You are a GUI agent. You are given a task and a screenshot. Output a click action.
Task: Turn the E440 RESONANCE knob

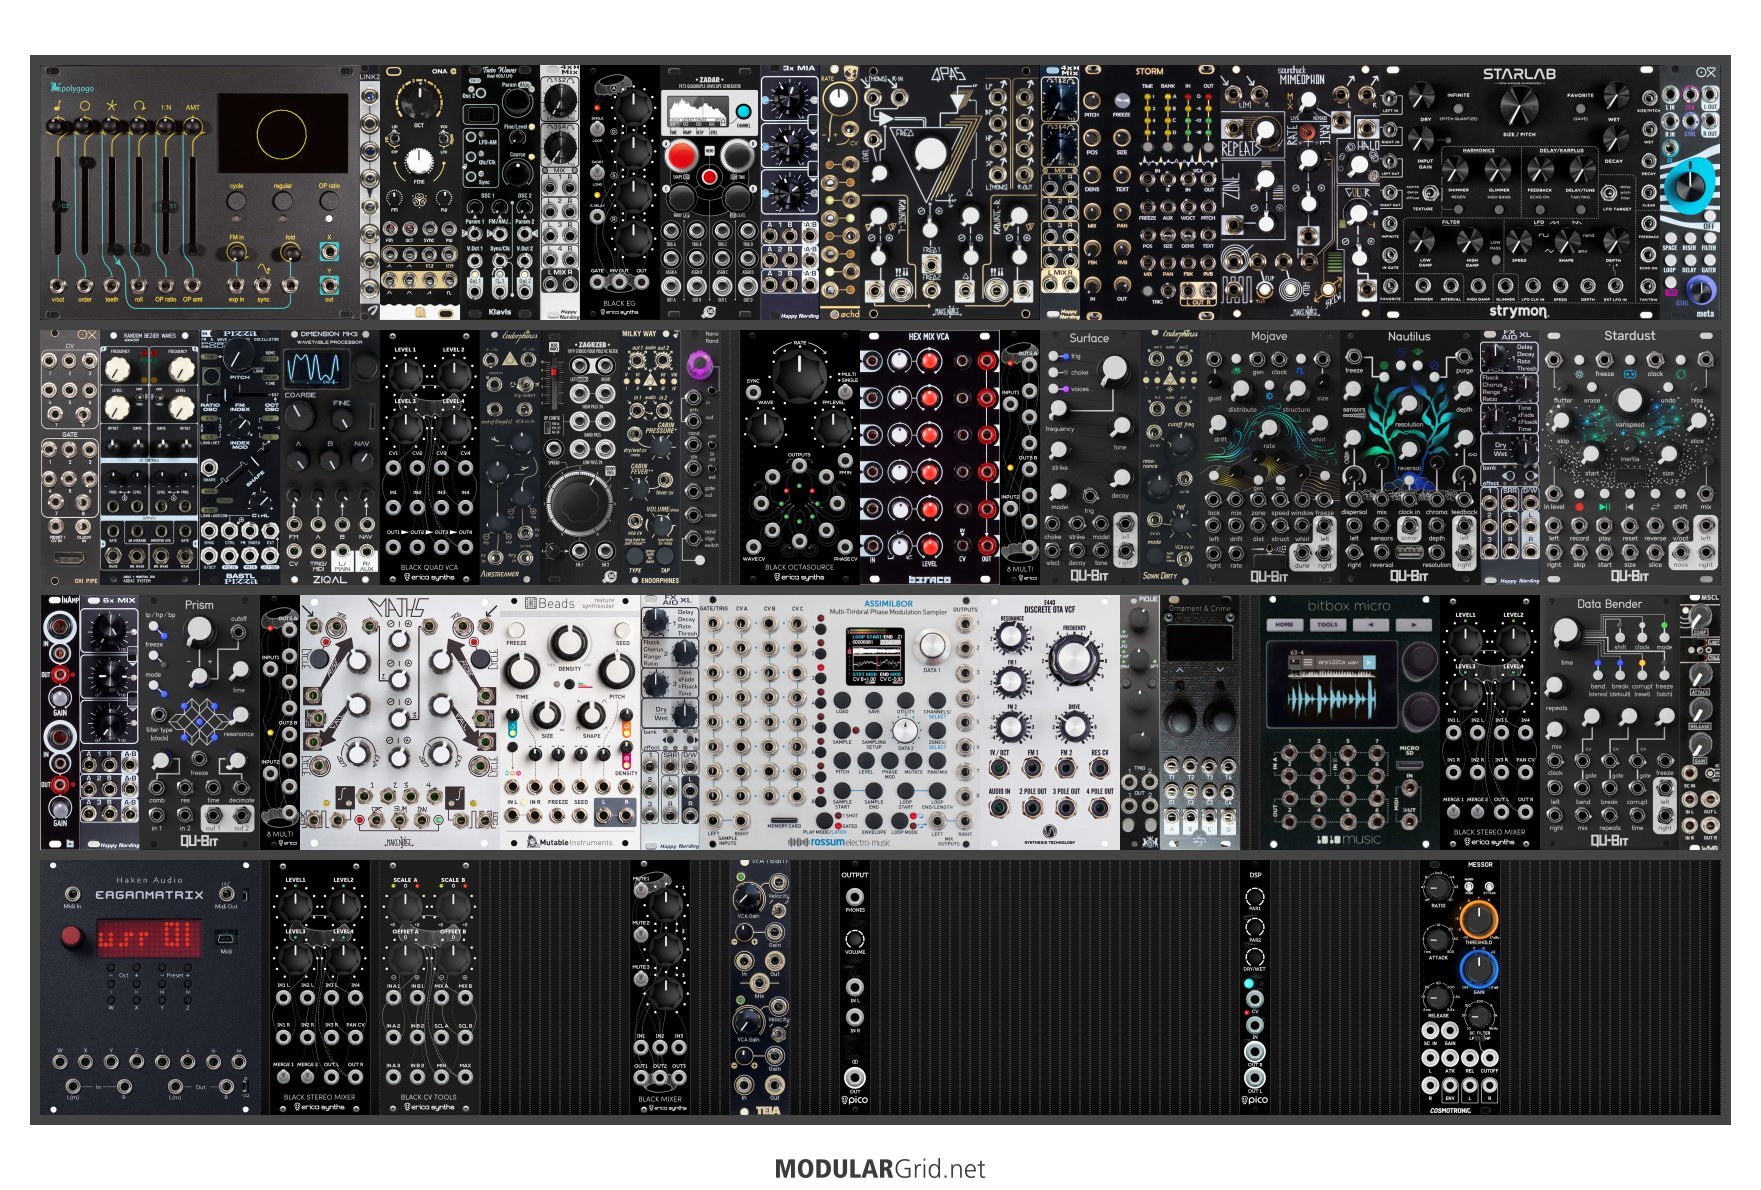coord(1011,637)
